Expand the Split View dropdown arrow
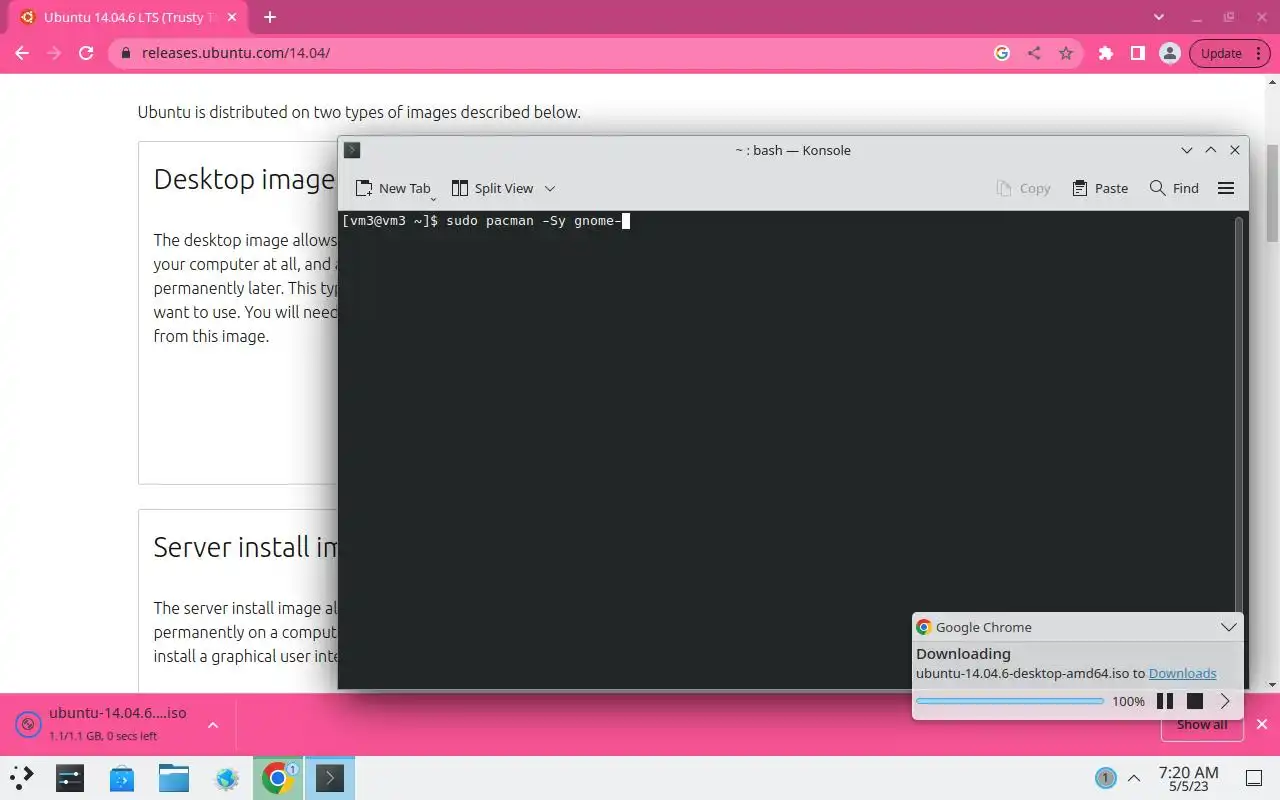The image size is (1280, 800). (549, 188)
